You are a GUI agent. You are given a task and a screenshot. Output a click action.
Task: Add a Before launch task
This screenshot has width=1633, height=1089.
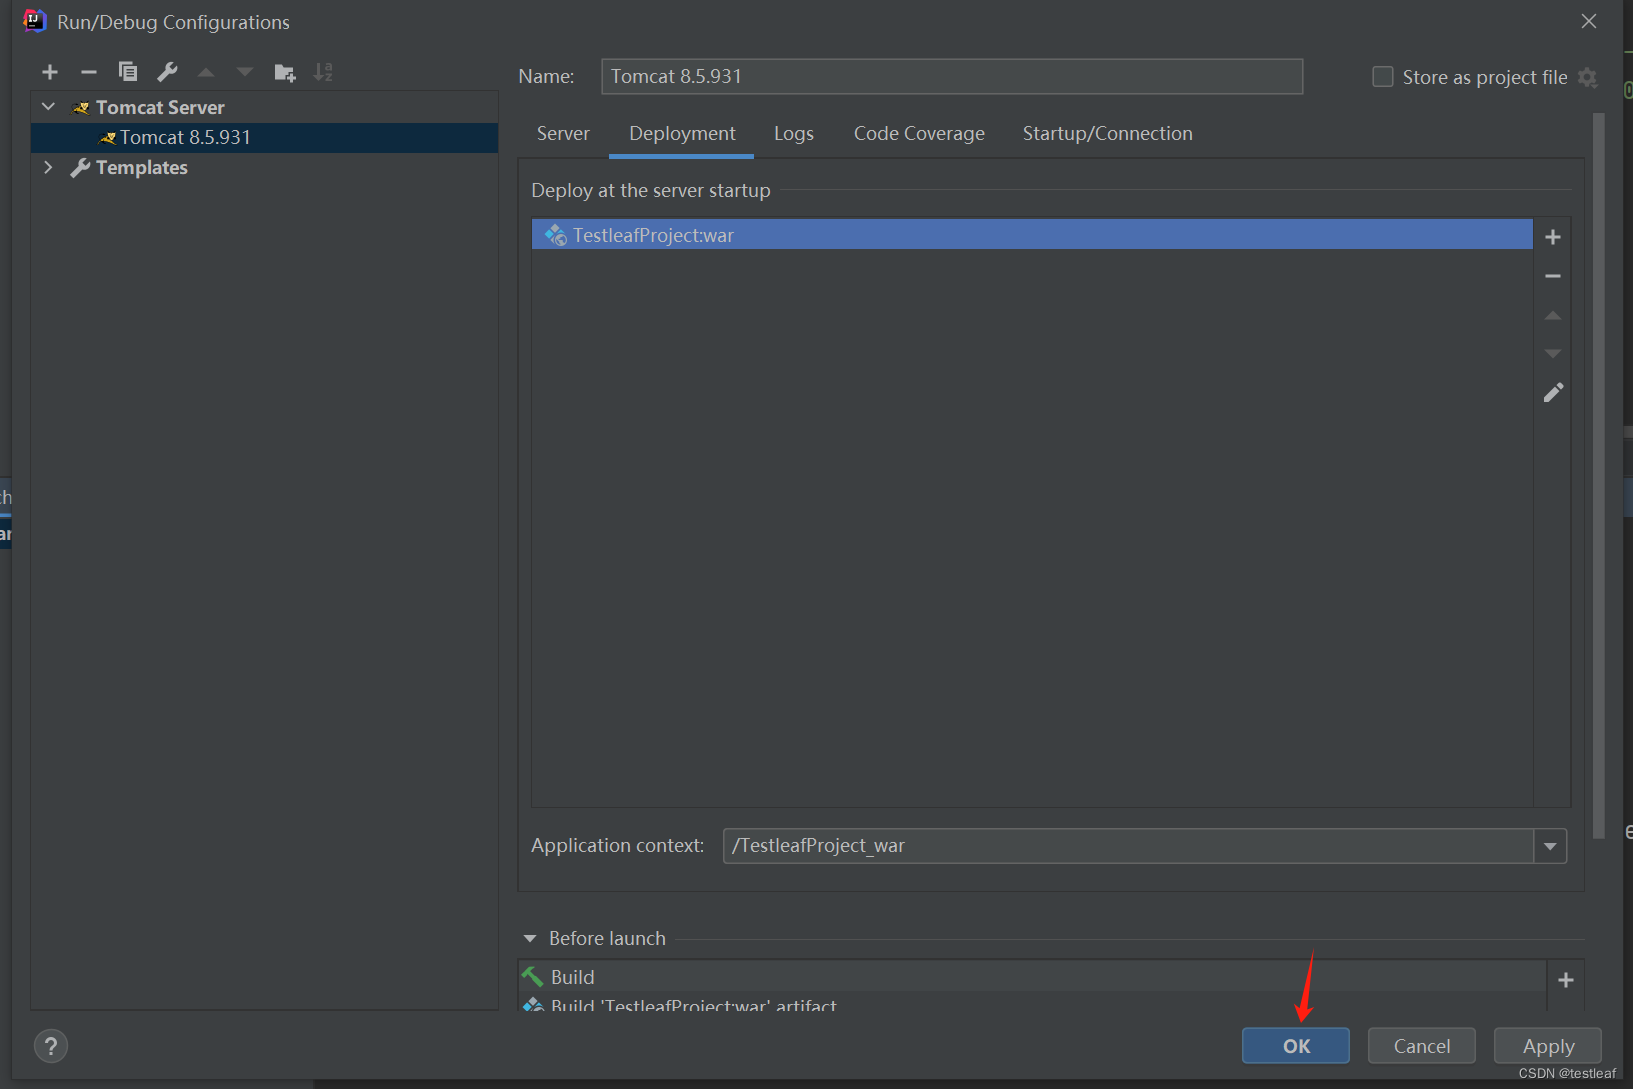pos(1566,980)
